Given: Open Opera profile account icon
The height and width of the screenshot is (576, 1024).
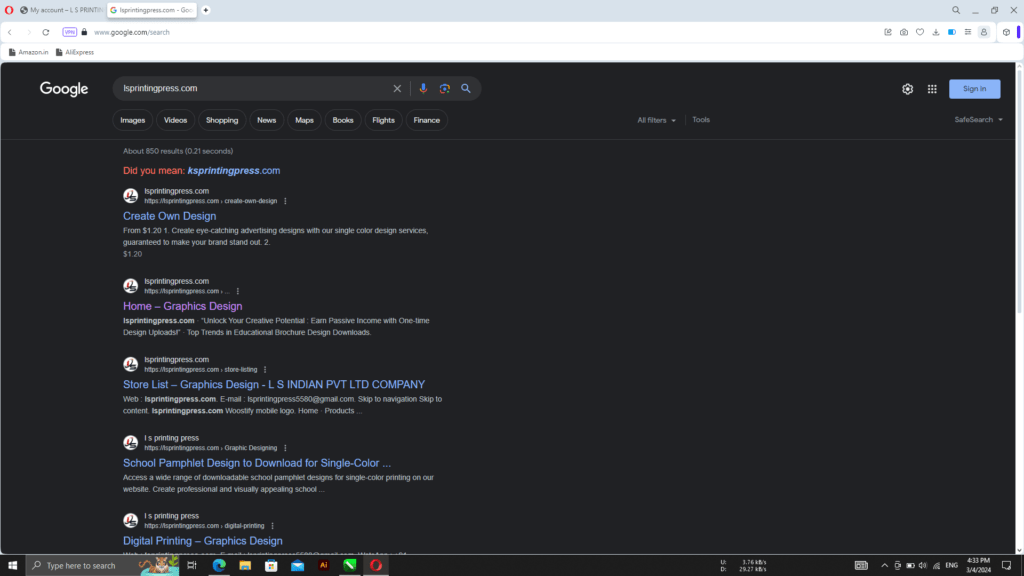Looking at the screenshot, I should [984, 32].
